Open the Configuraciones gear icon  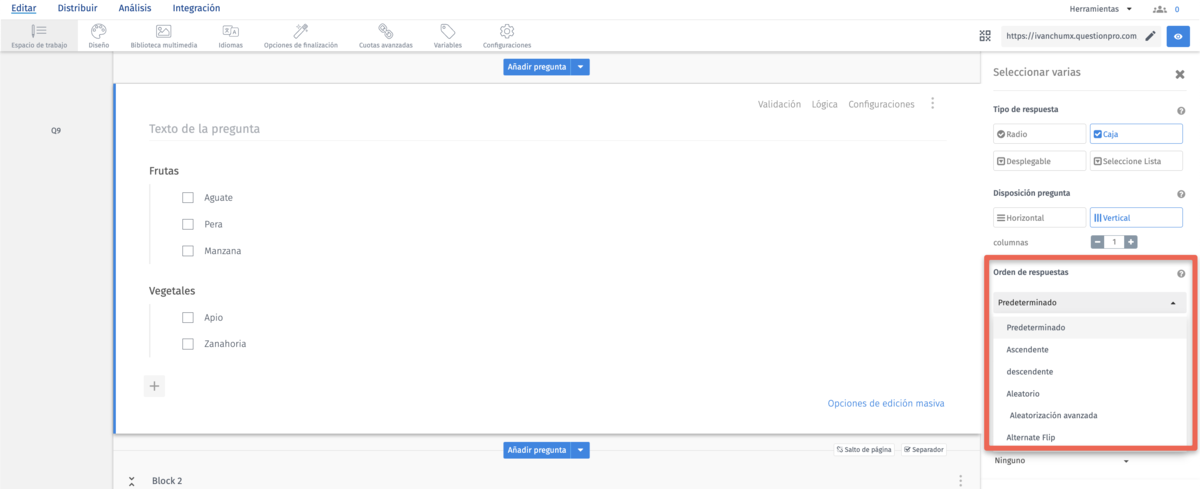(x=507, y=31)
